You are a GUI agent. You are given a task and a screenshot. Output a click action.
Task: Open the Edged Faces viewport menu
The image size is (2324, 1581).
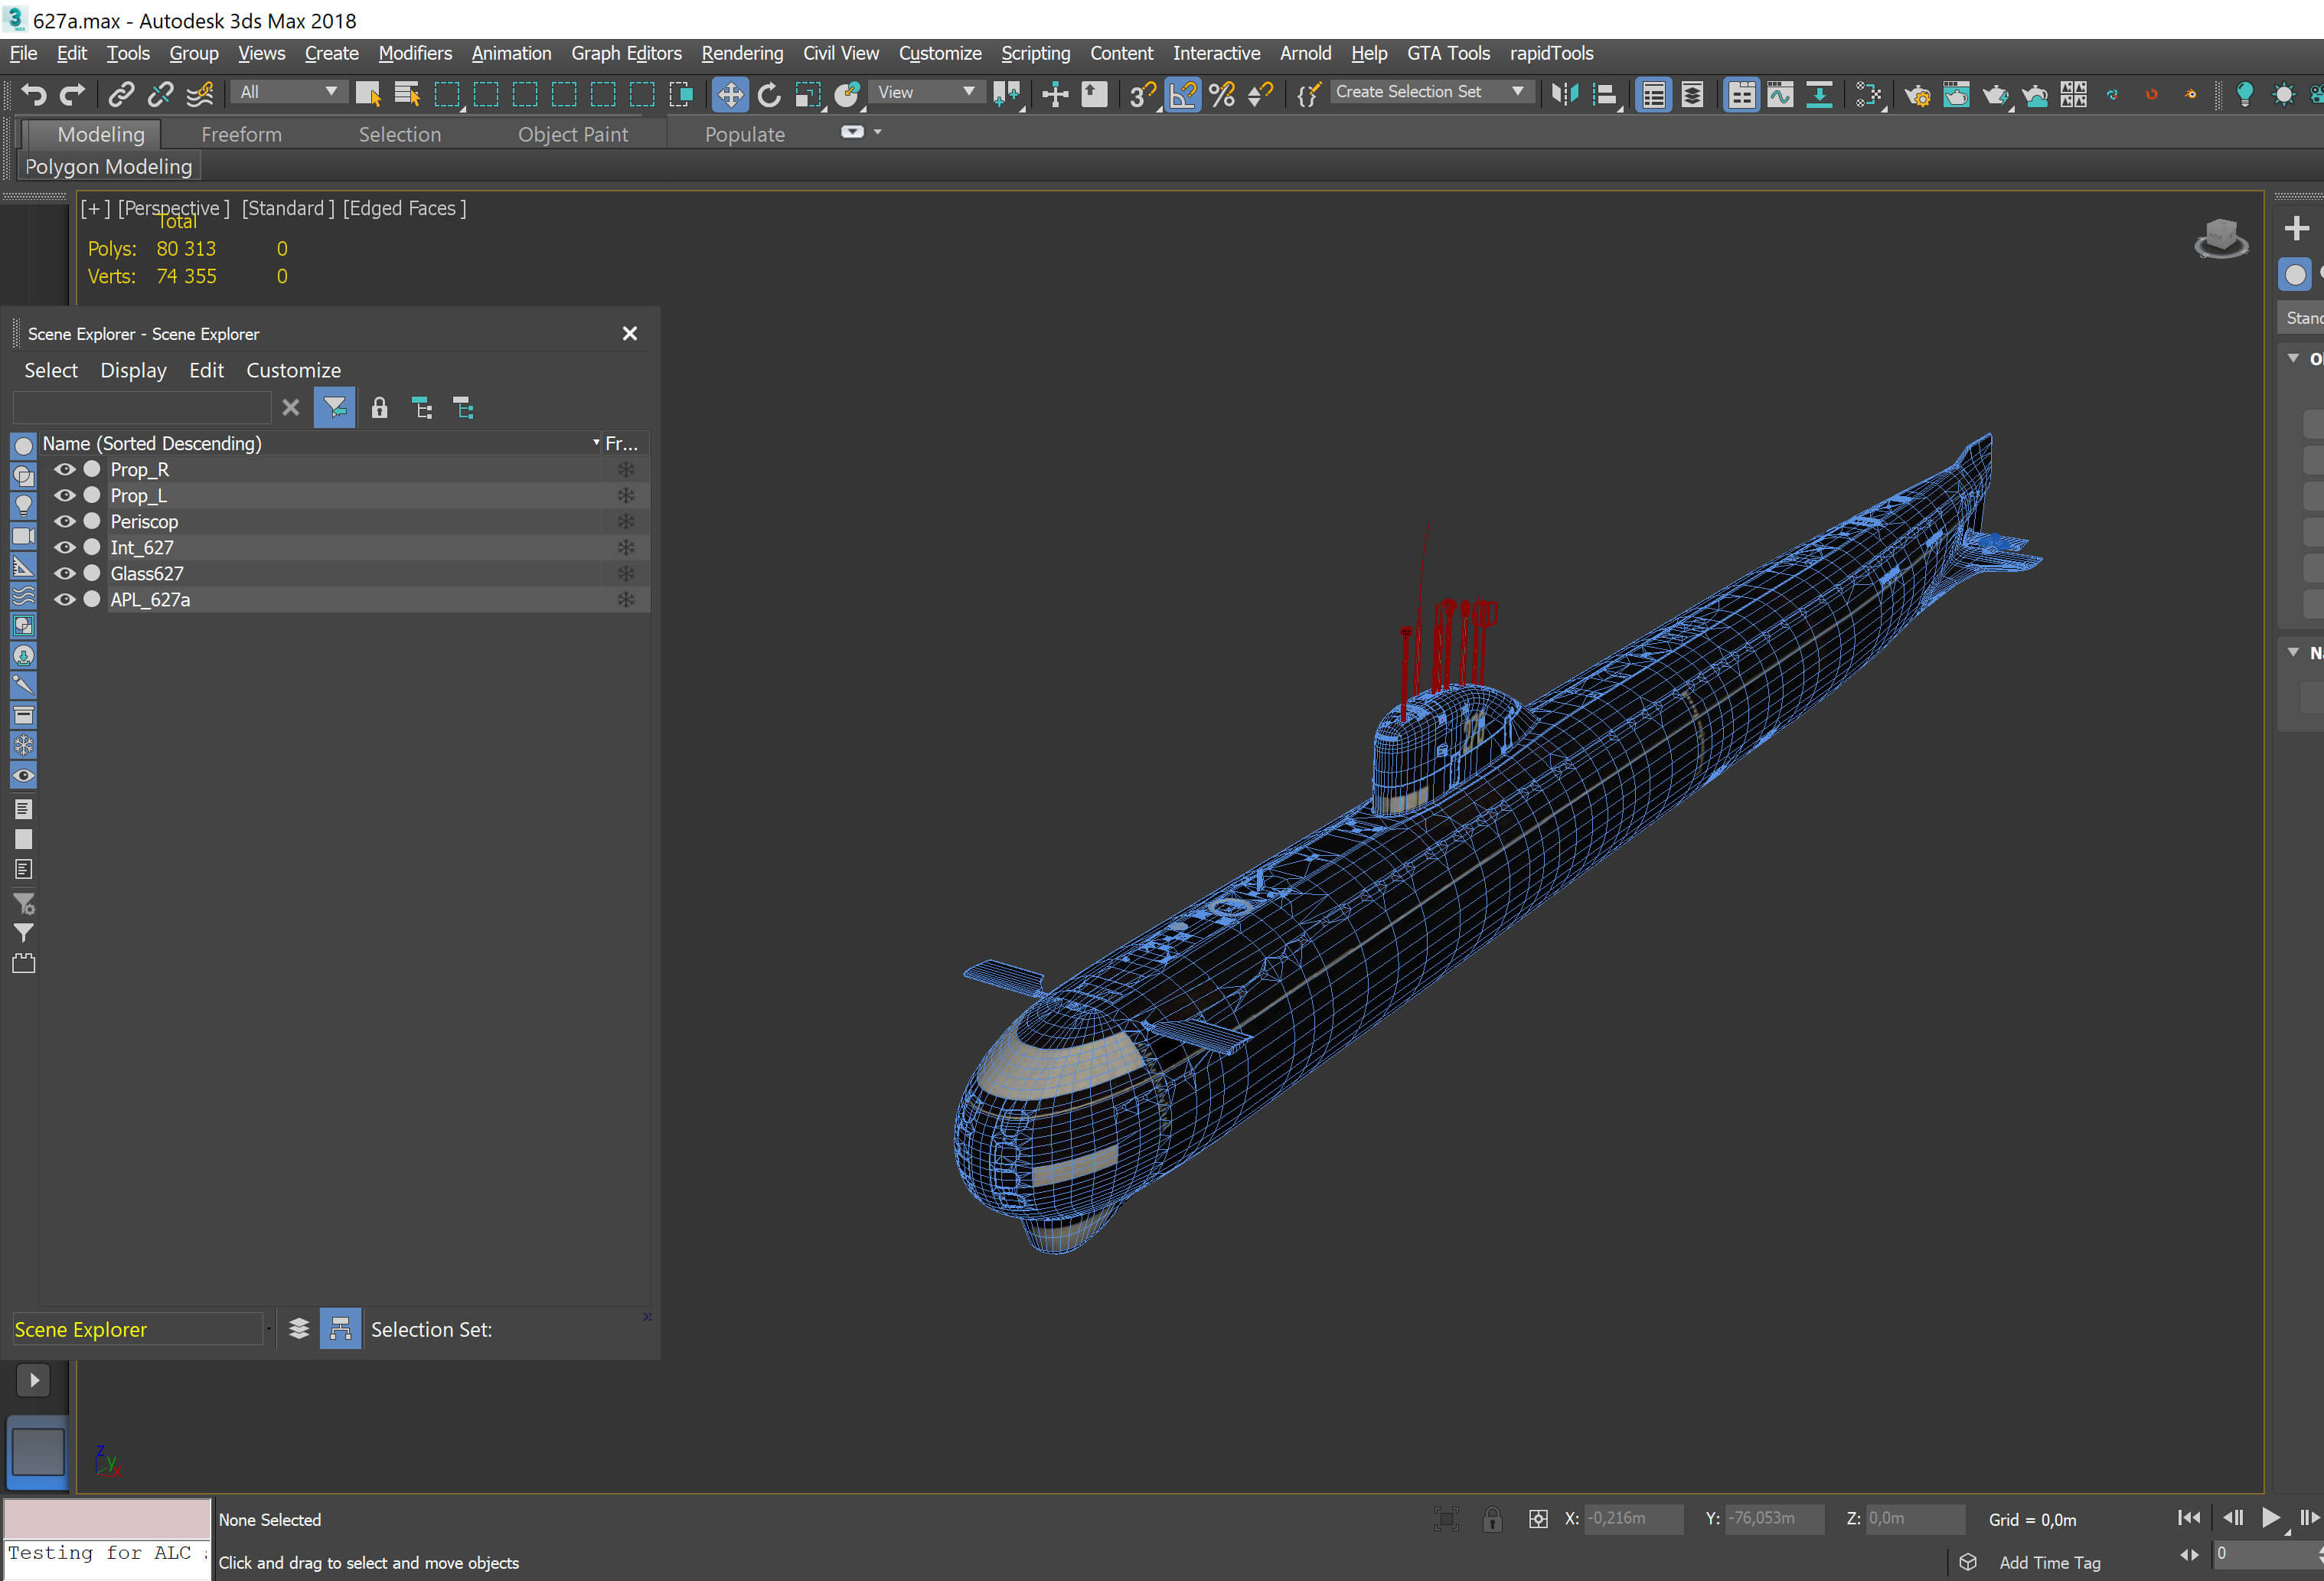pyautogui.click(x=404, y=208)
